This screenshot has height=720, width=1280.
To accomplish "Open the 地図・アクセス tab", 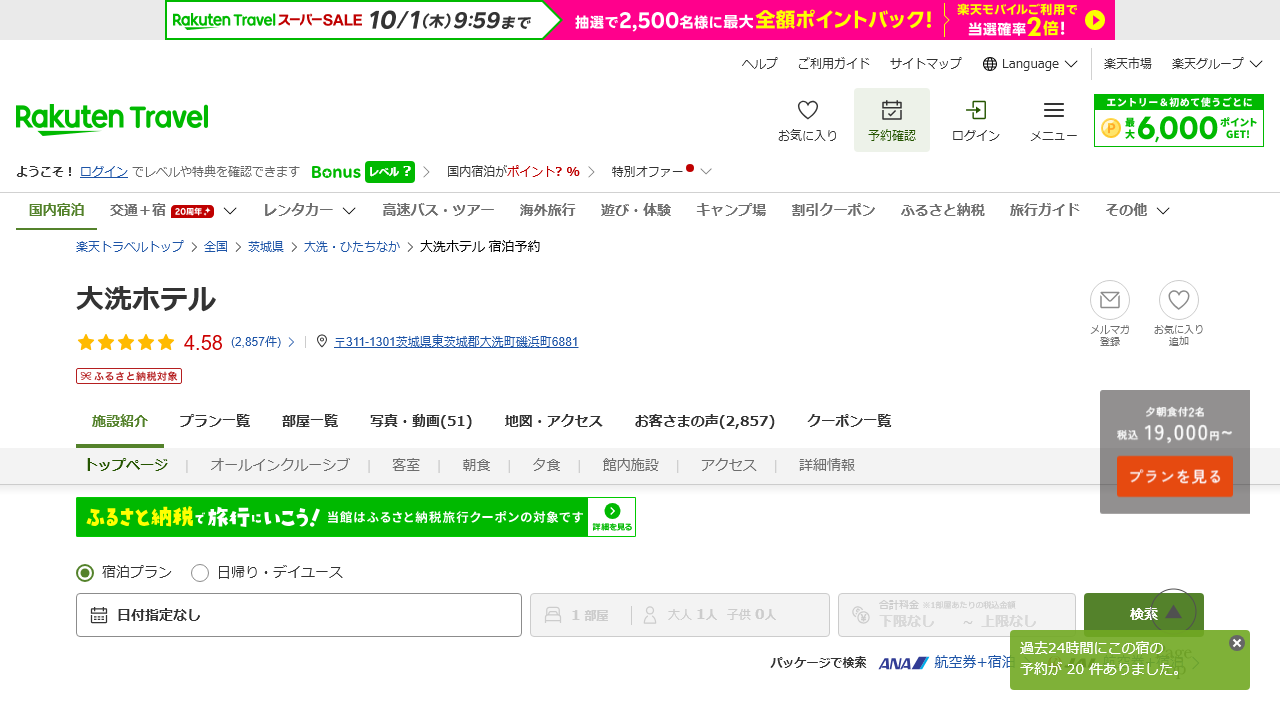I will [x=554, y=421].
